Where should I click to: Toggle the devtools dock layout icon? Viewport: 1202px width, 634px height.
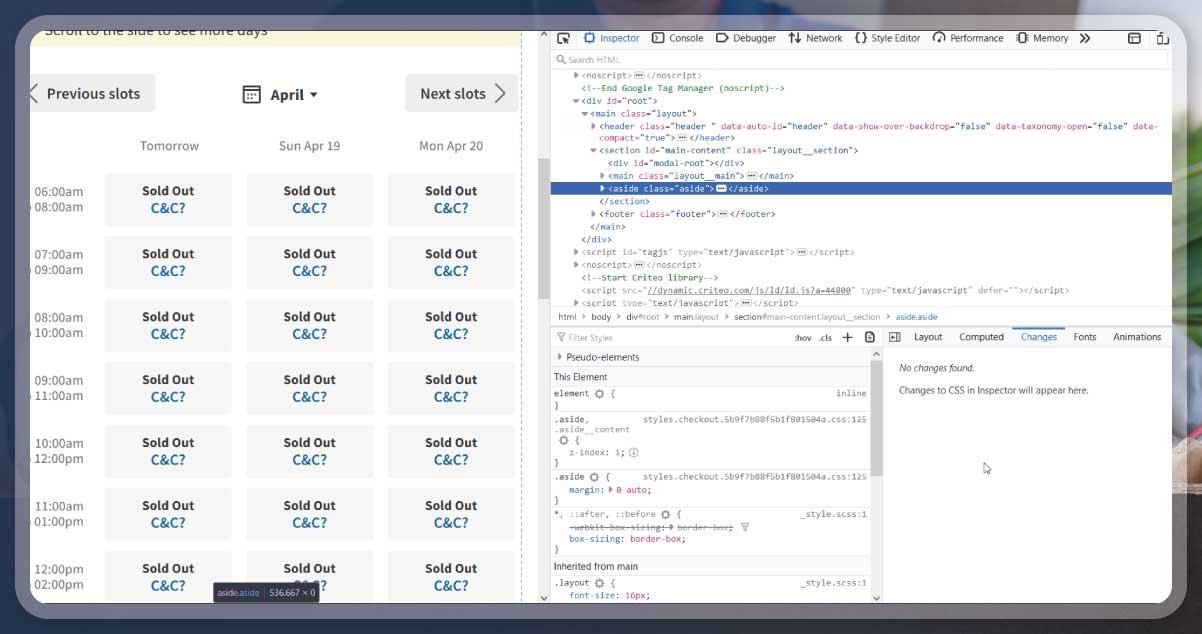pos(1134,38)
